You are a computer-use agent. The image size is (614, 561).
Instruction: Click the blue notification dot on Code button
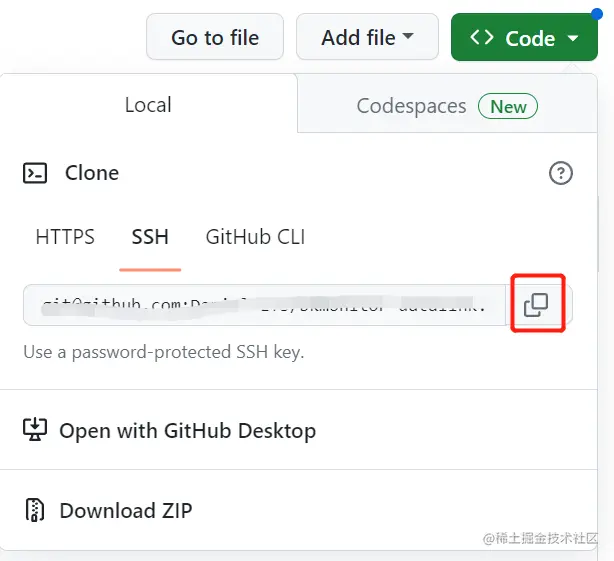point(596,15)
